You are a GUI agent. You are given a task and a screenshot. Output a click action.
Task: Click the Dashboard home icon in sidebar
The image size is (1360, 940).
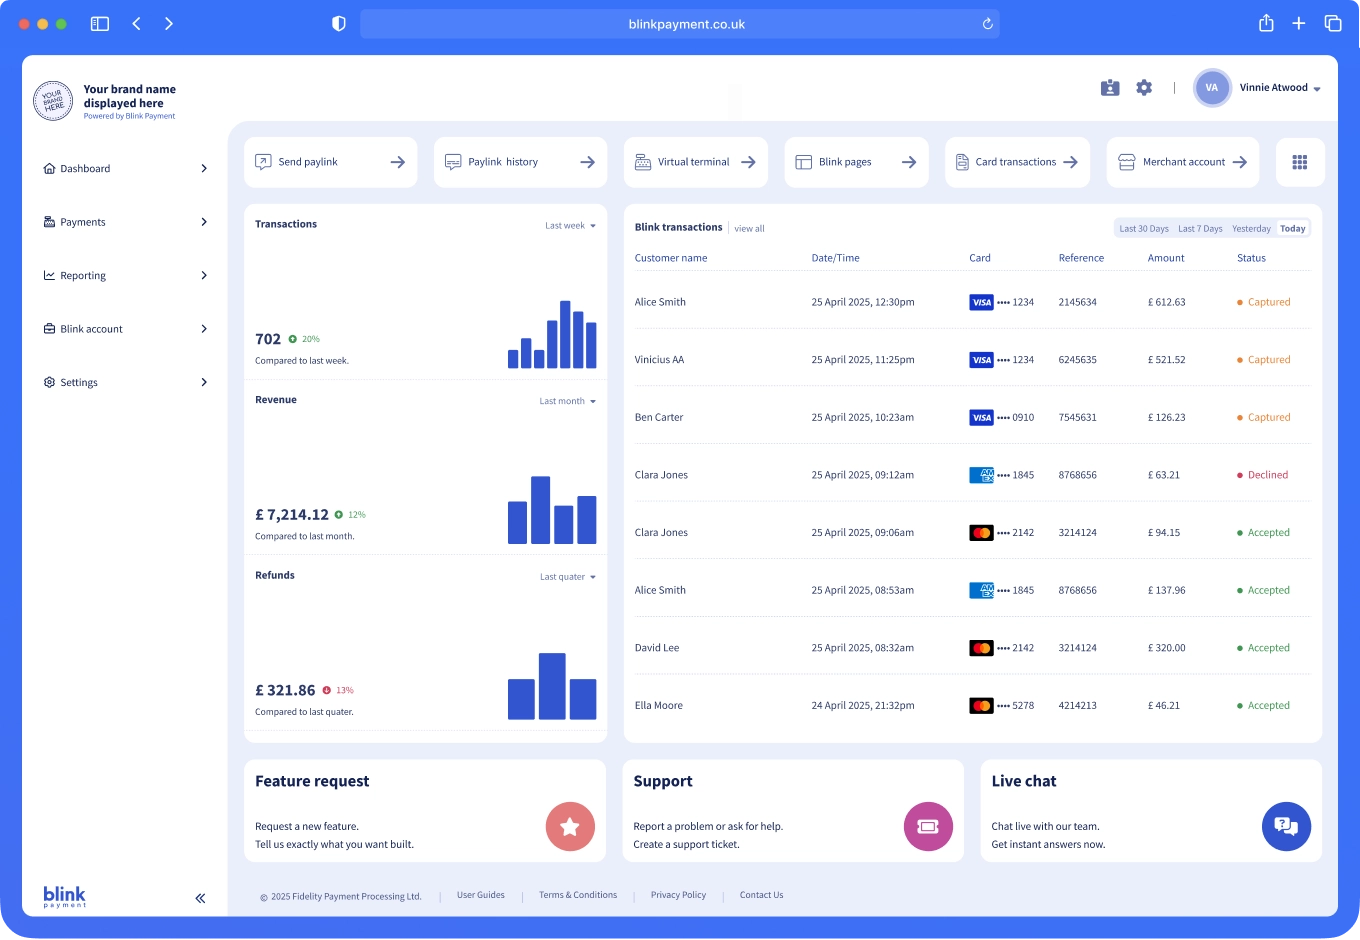pyautogui.click(x=49, y=169)
